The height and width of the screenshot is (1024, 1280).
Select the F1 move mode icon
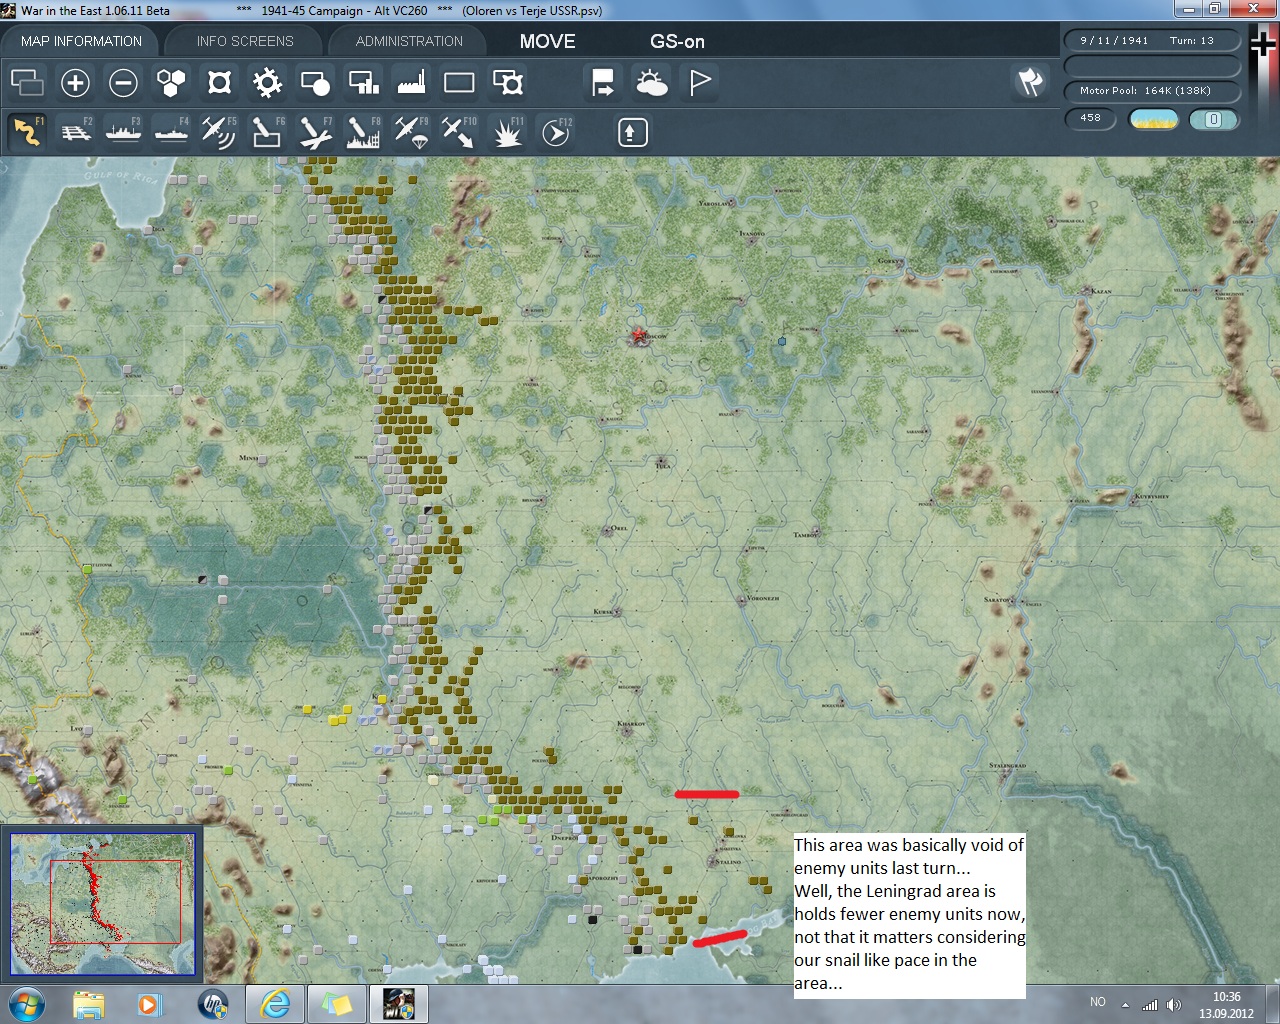click(27, 131)
